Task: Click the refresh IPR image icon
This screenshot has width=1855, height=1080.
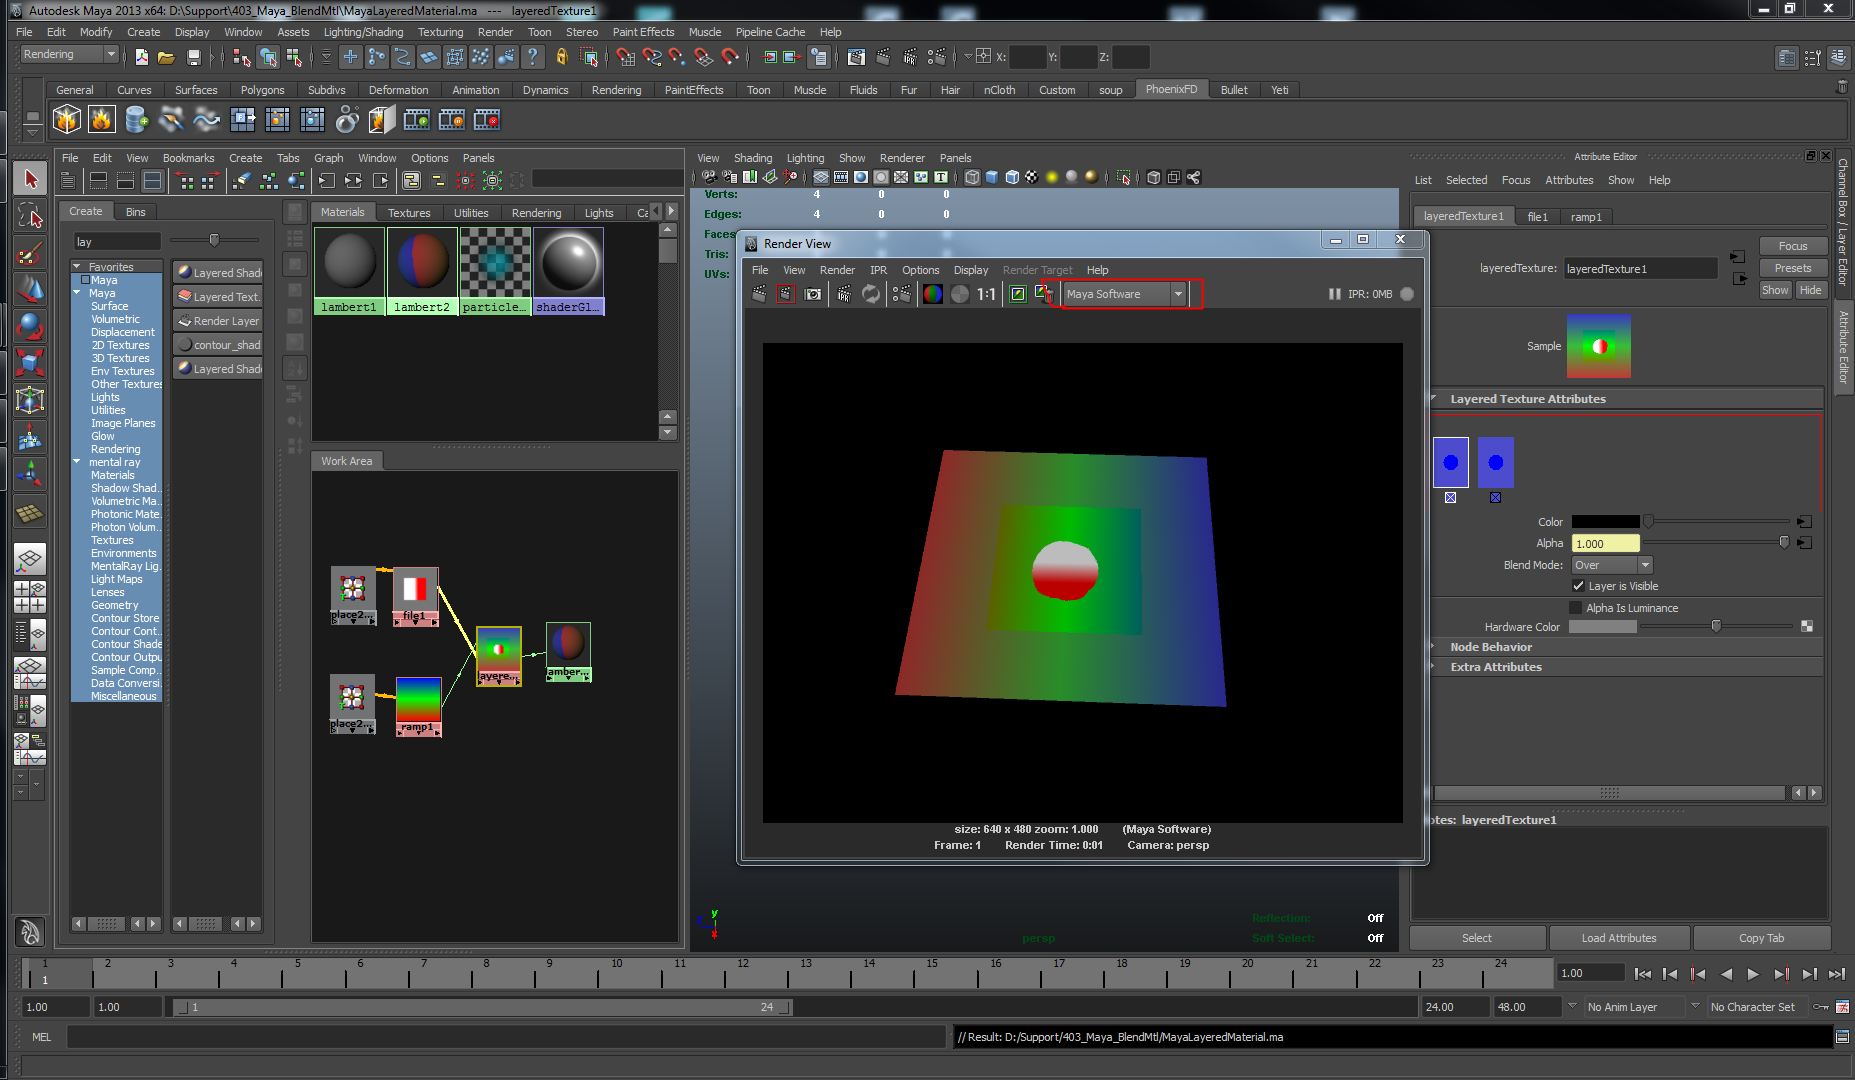Action: pos(871,294)
